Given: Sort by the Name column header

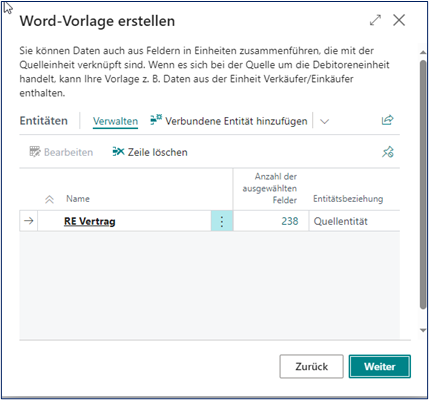Looking at the screenshot, I should tap(78, 199).
